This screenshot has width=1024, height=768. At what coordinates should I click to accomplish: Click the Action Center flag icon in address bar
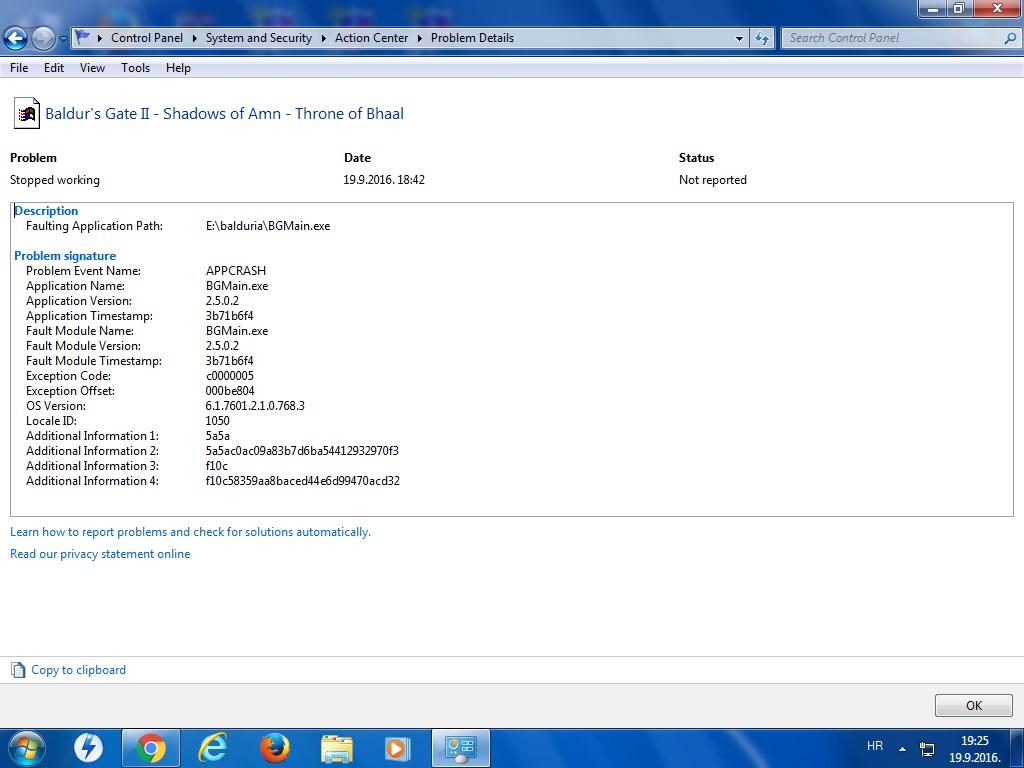tap(82, 37)
